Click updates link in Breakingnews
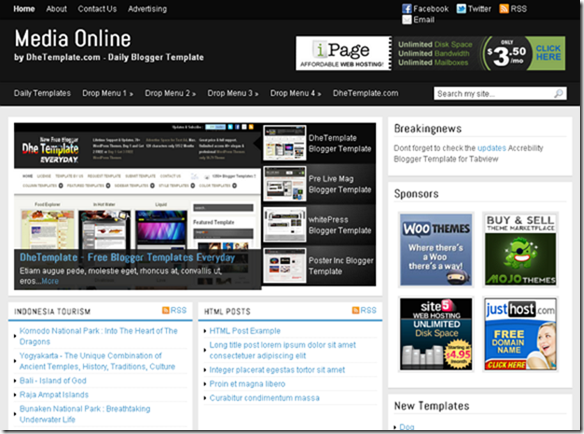 [492, 148]
